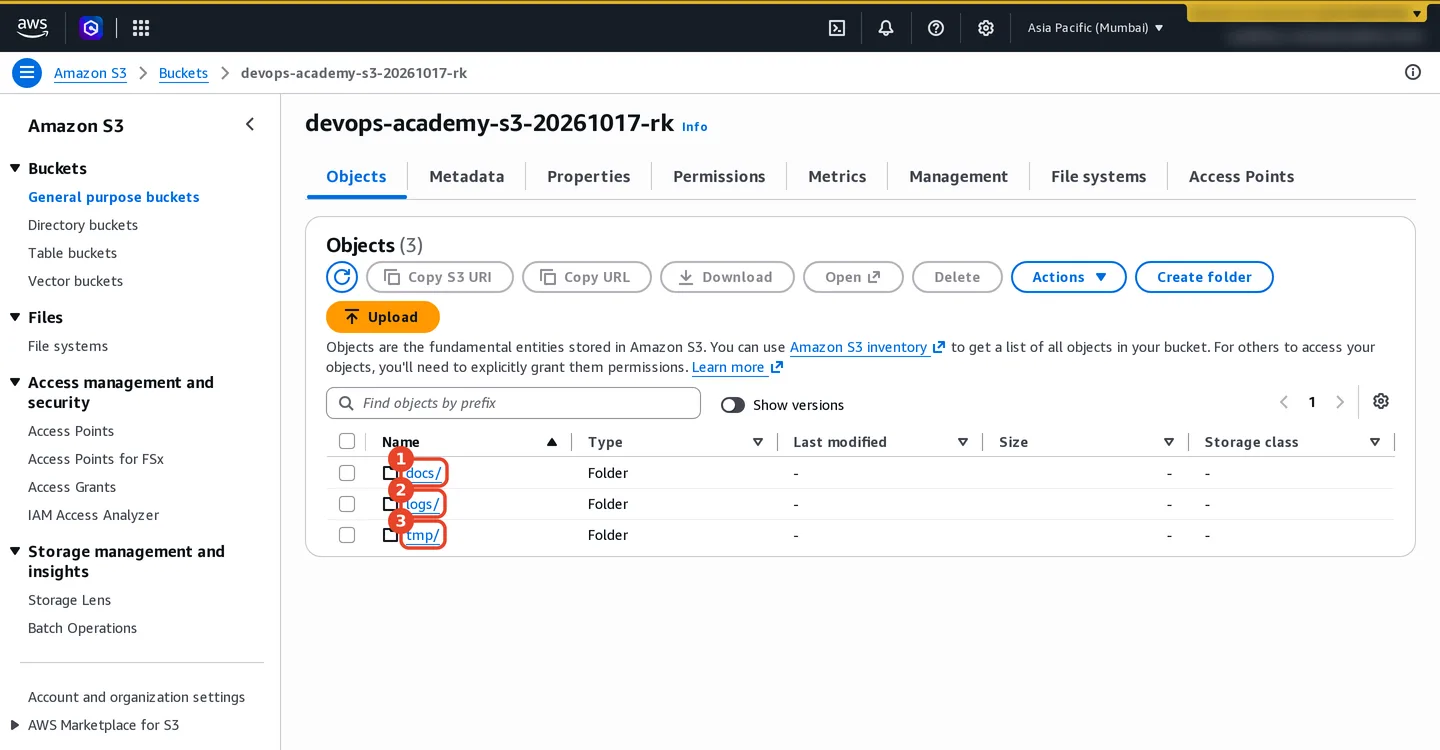Screen dimensions: 1440x750
Task: Launch the CloudShell terminal icon
Action: 837,28
